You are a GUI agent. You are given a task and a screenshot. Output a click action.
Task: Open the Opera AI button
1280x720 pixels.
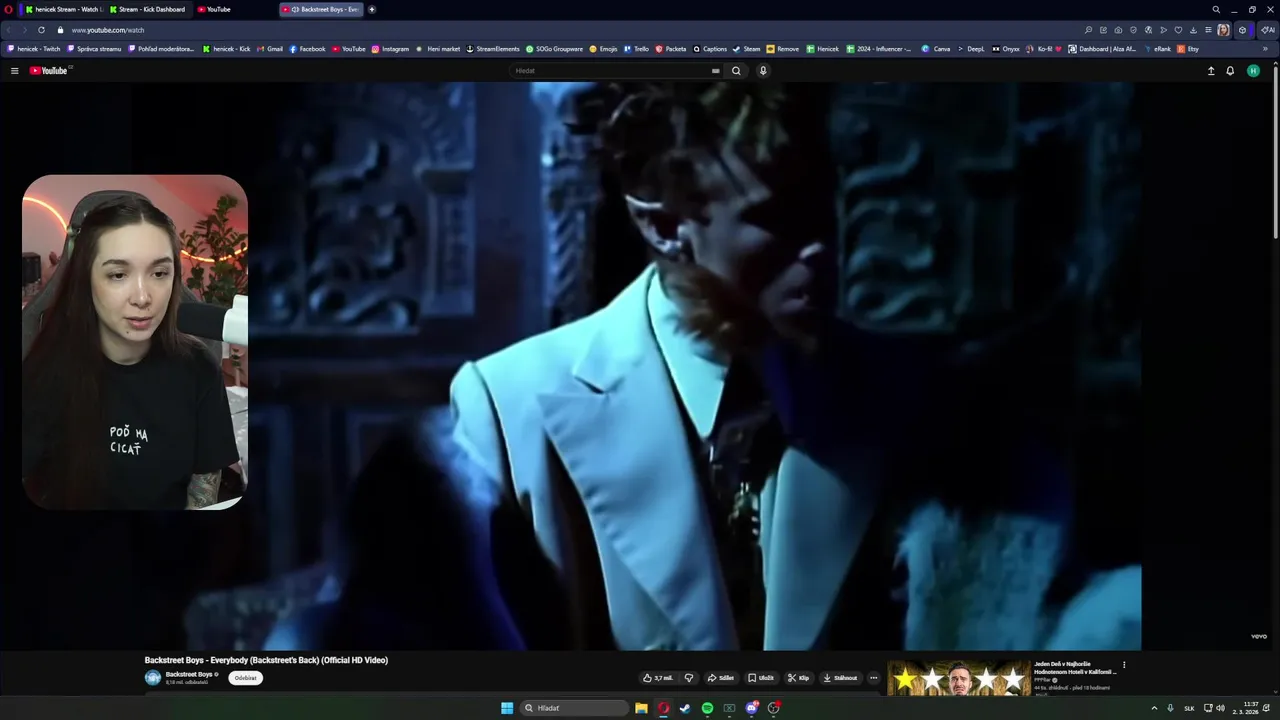click(x=1267, y=30)
